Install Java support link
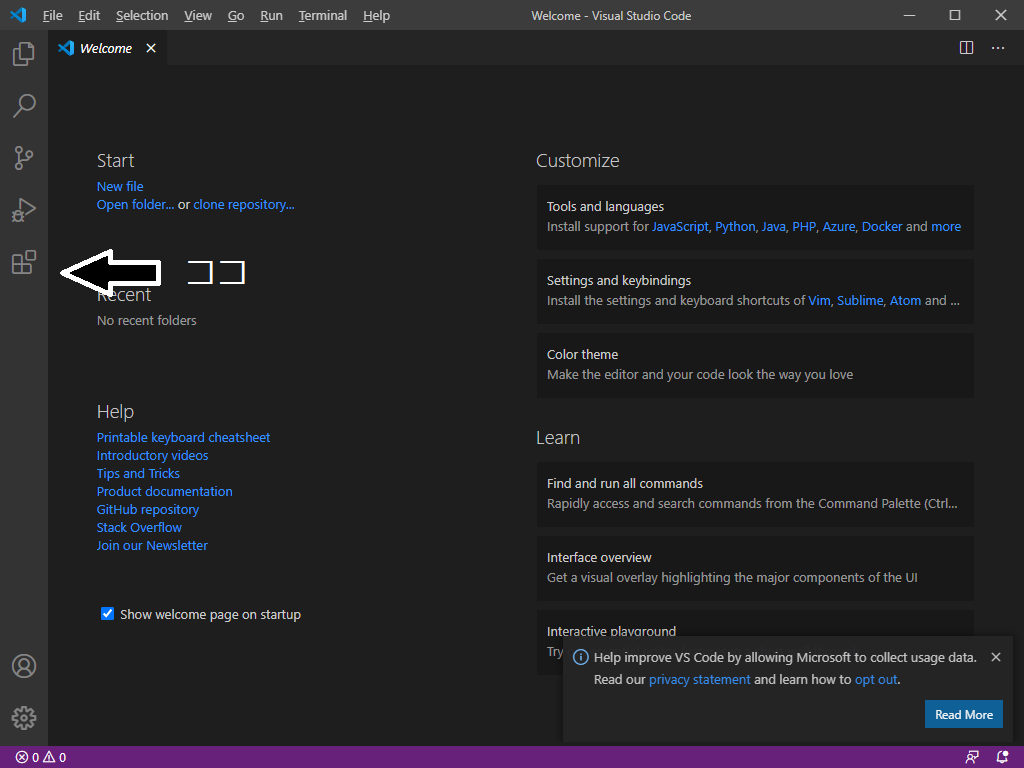Image resolution: width=1024 pixels, height=768 pixels. click(773, 227)
